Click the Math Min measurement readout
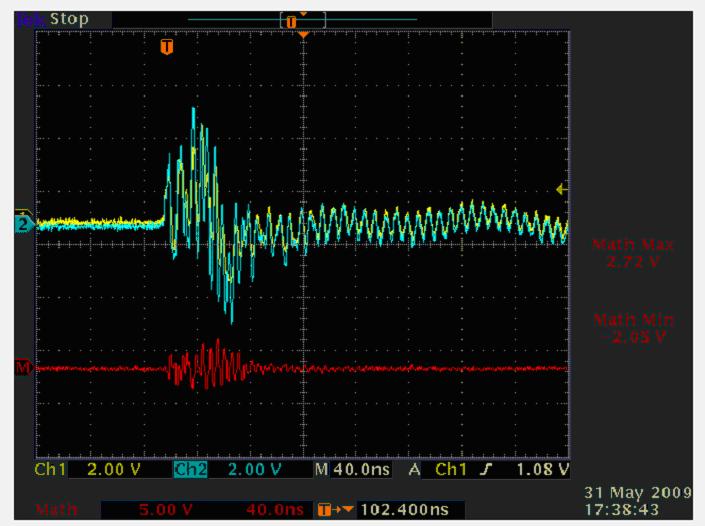Viewport: 705px width, 526px height. [x=632, y=328]
